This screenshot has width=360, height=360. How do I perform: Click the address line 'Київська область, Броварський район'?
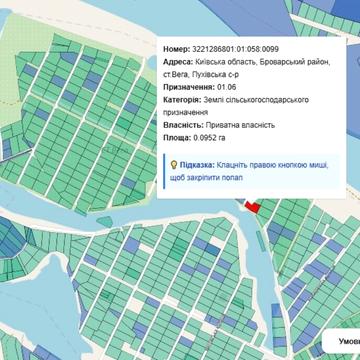tap(263, 62)
